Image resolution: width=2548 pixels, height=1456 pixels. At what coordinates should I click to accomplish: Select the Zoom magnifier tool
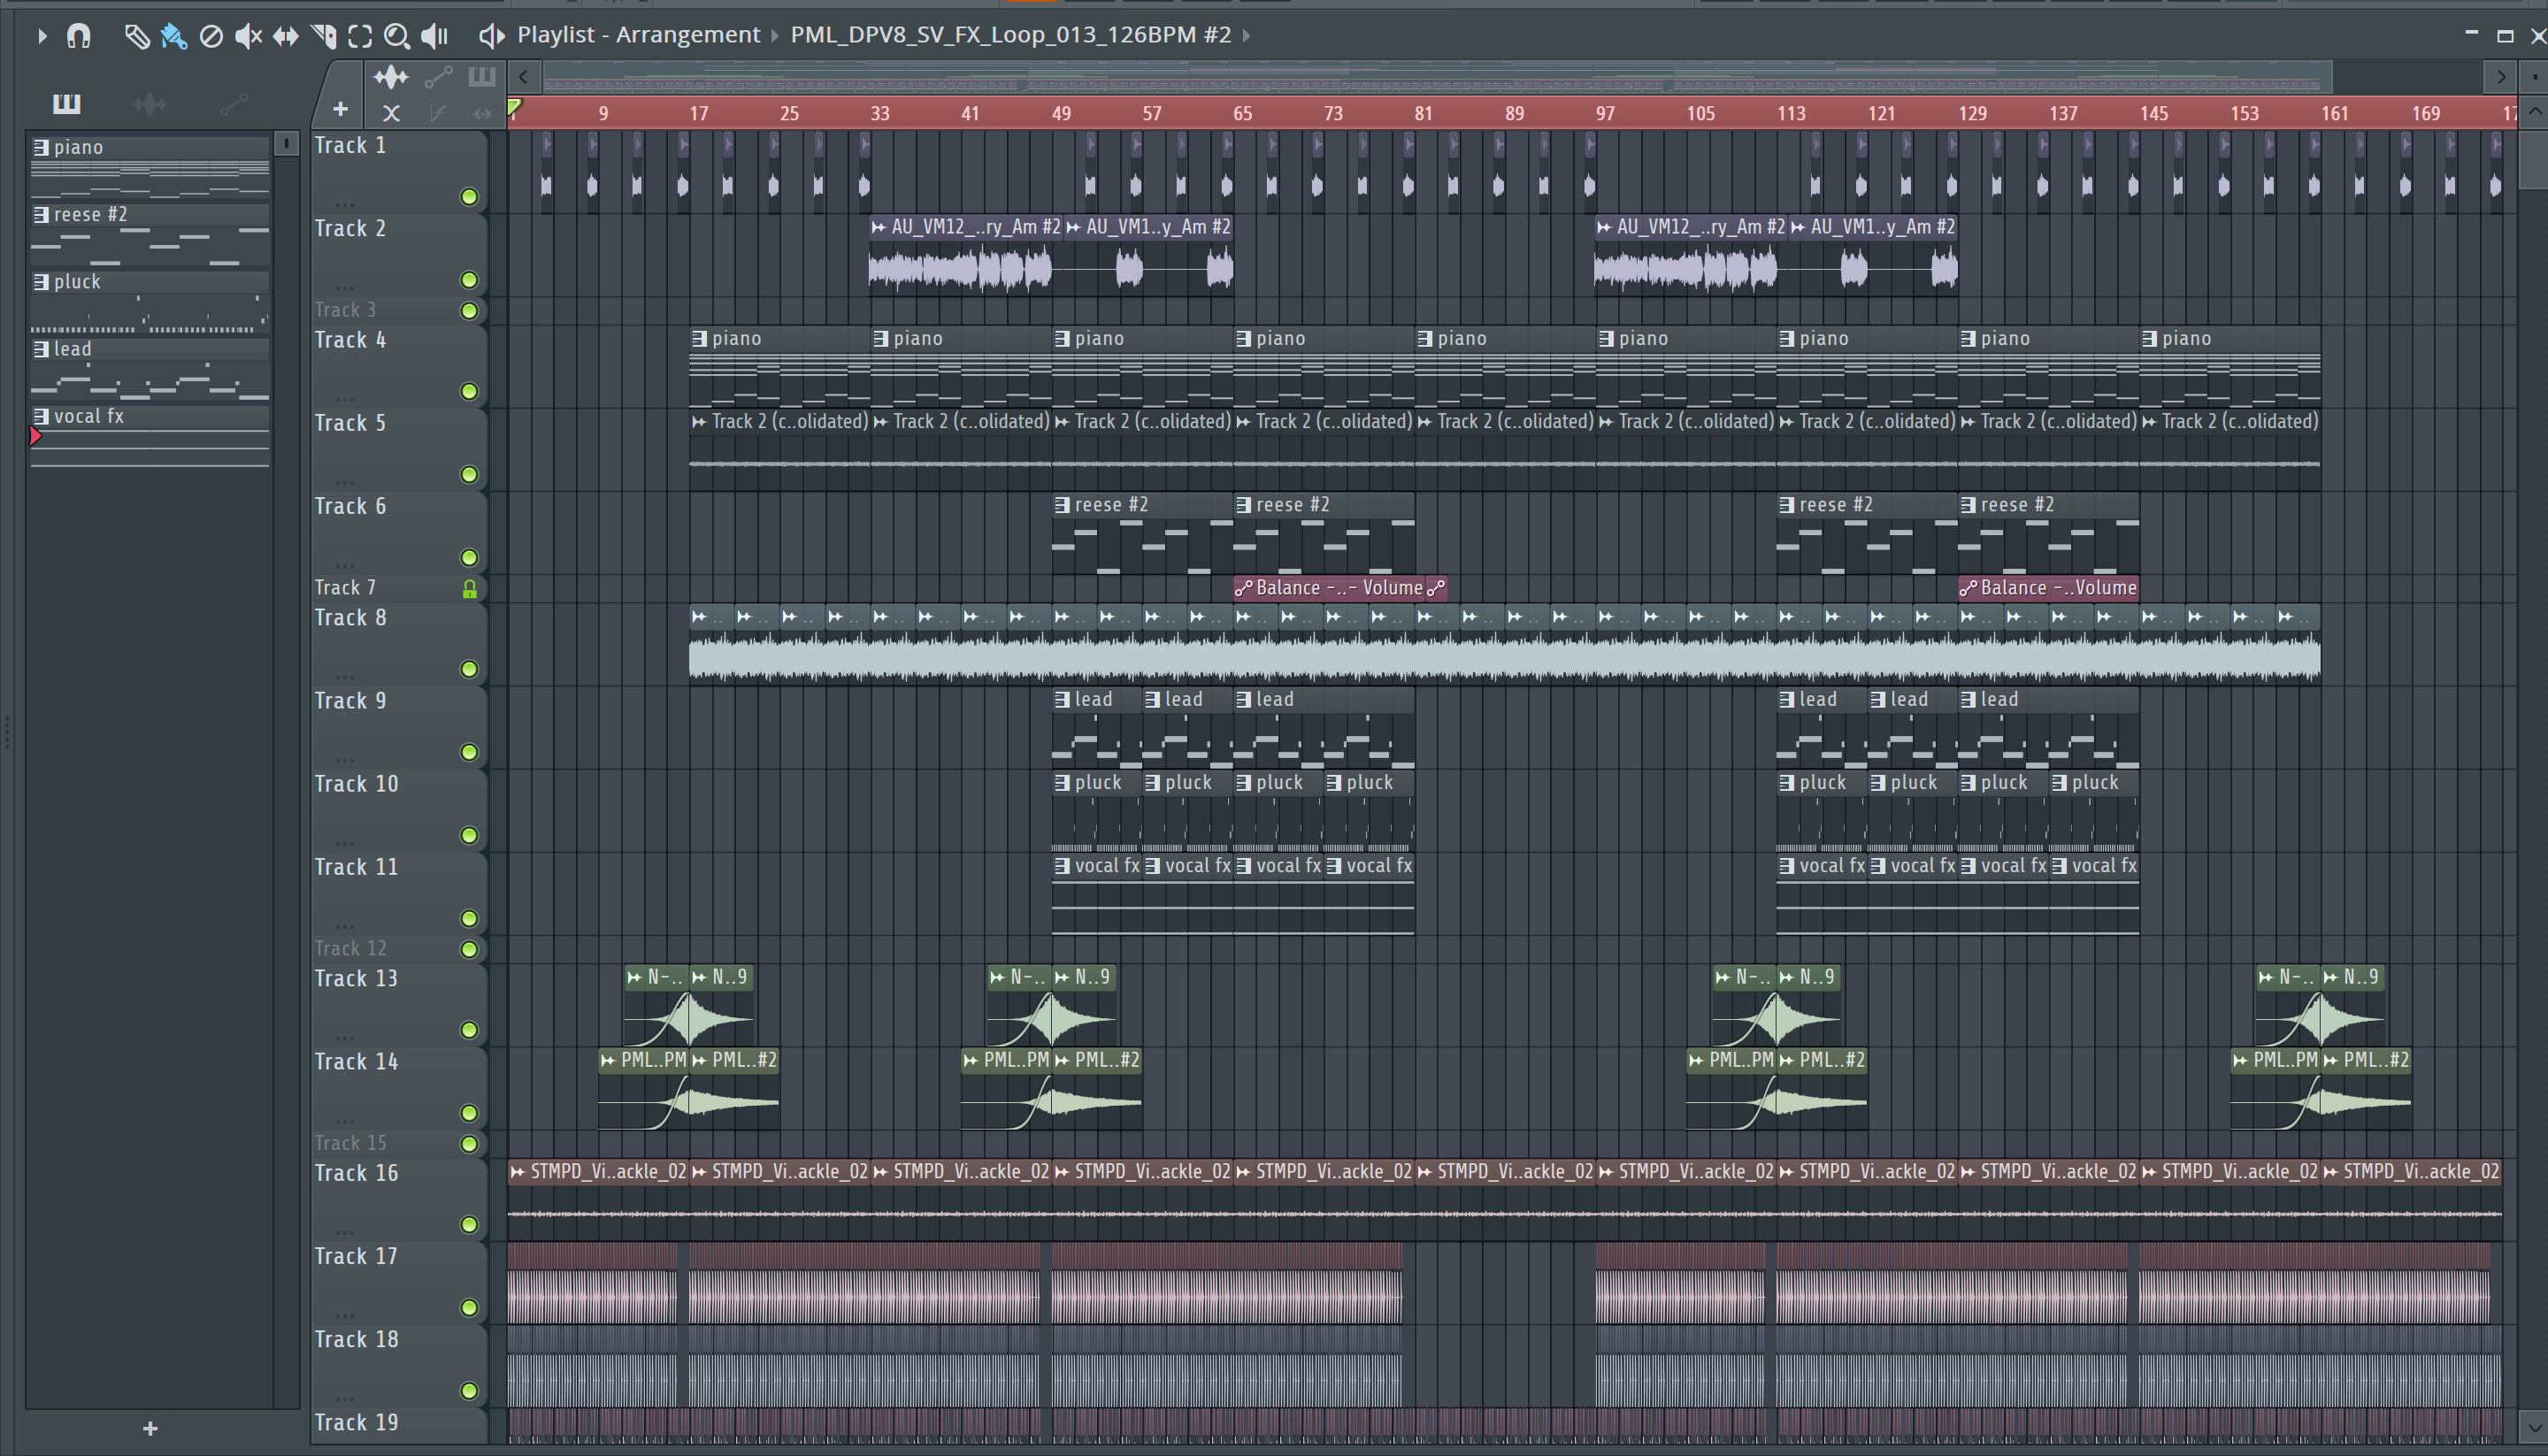click(397, 36)
